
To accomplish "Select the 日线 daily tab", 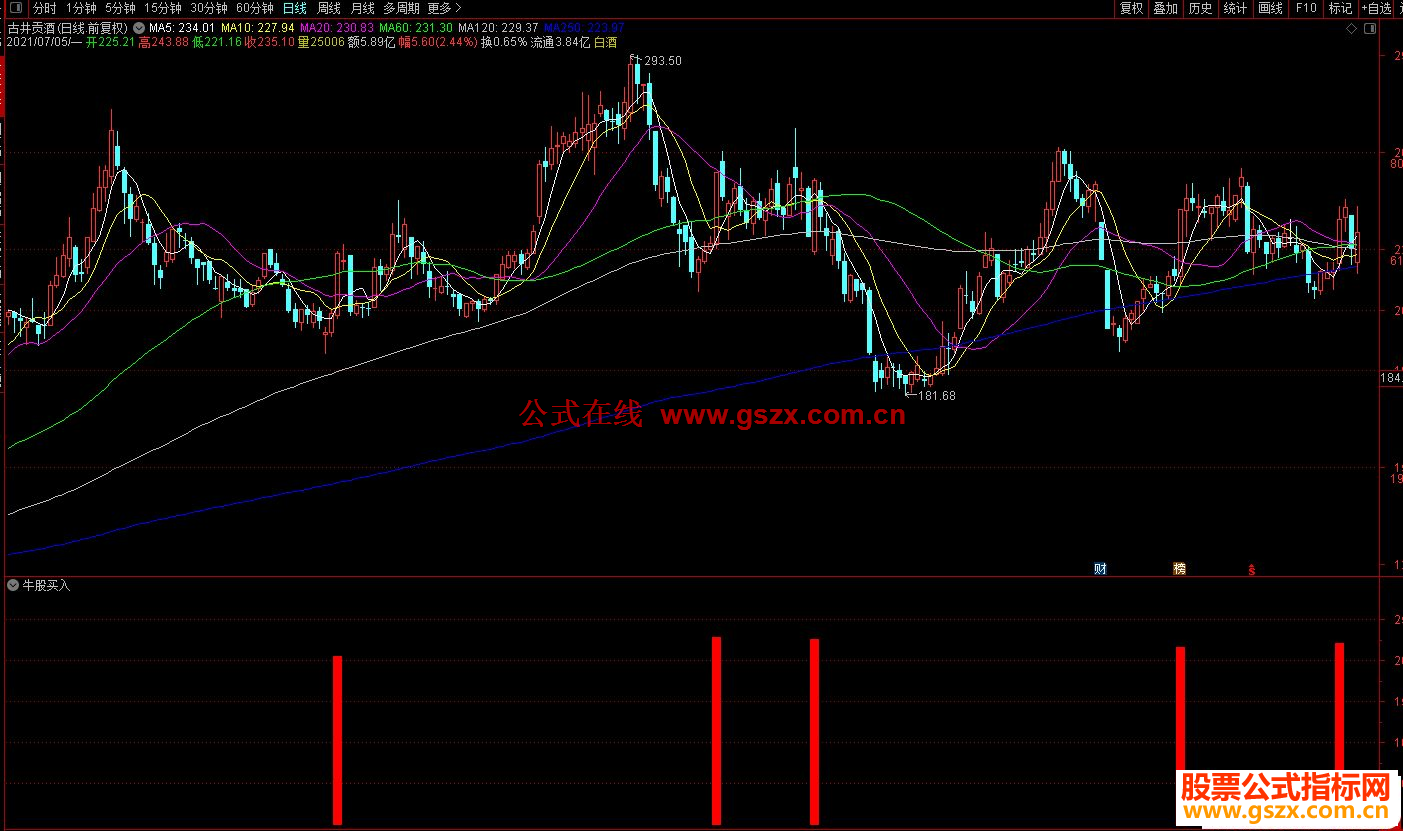I will (294, 8).
